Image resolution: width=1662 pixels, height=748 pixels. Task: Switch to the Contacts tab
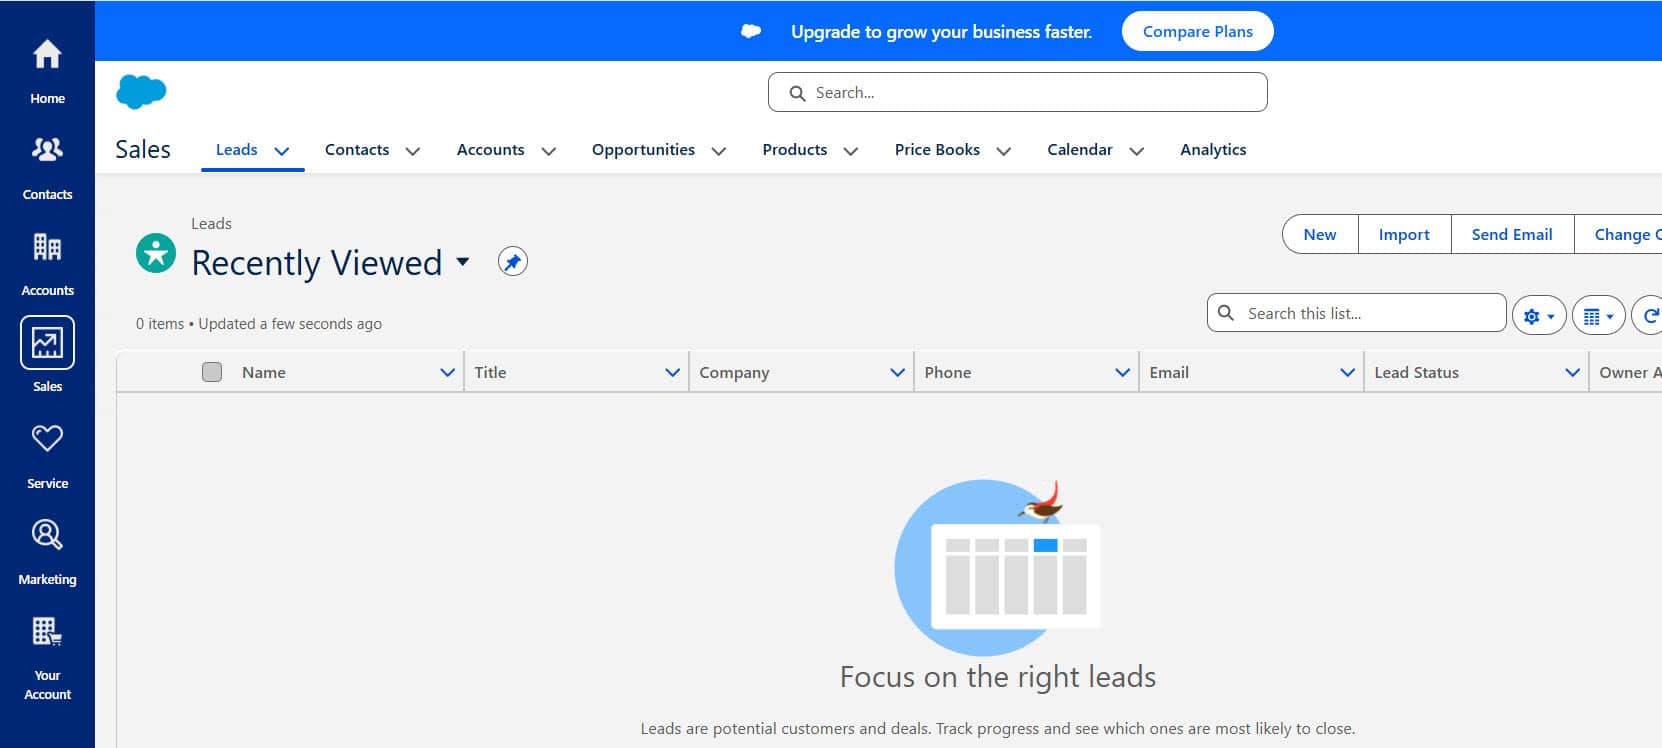357,150
